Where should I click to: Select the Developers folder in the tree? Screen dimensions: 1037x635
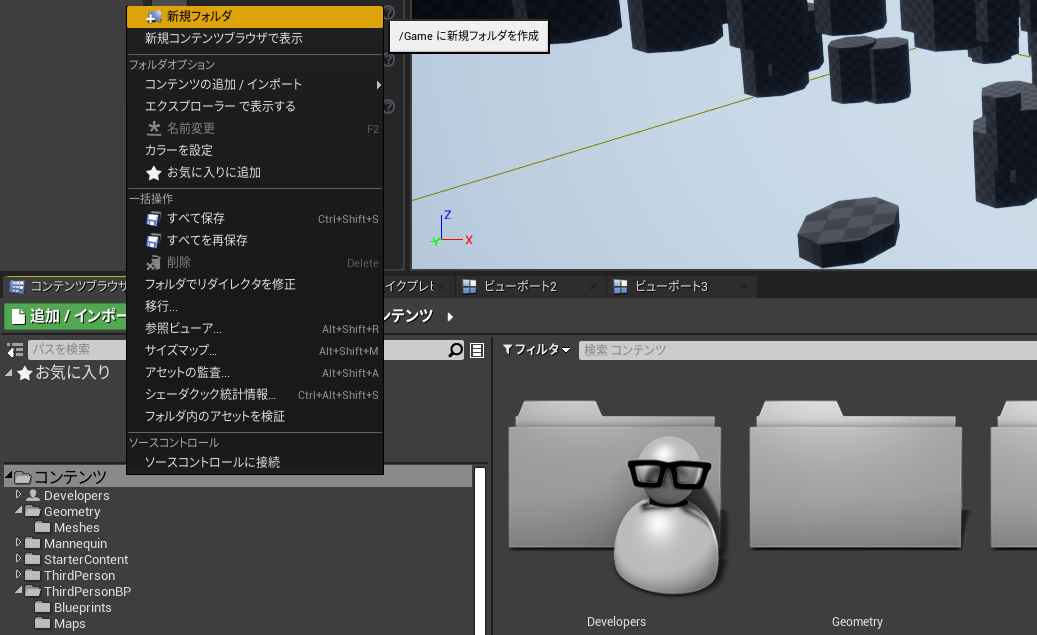pos(76,495)
